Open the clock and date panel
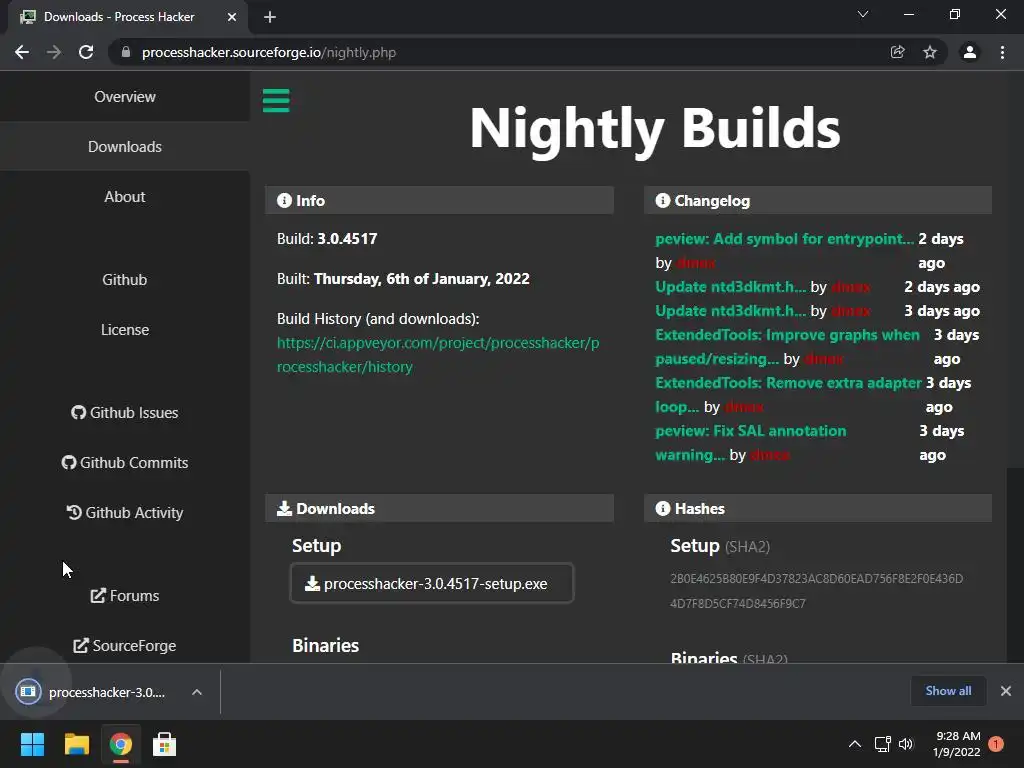 click(x=956, y=744)
